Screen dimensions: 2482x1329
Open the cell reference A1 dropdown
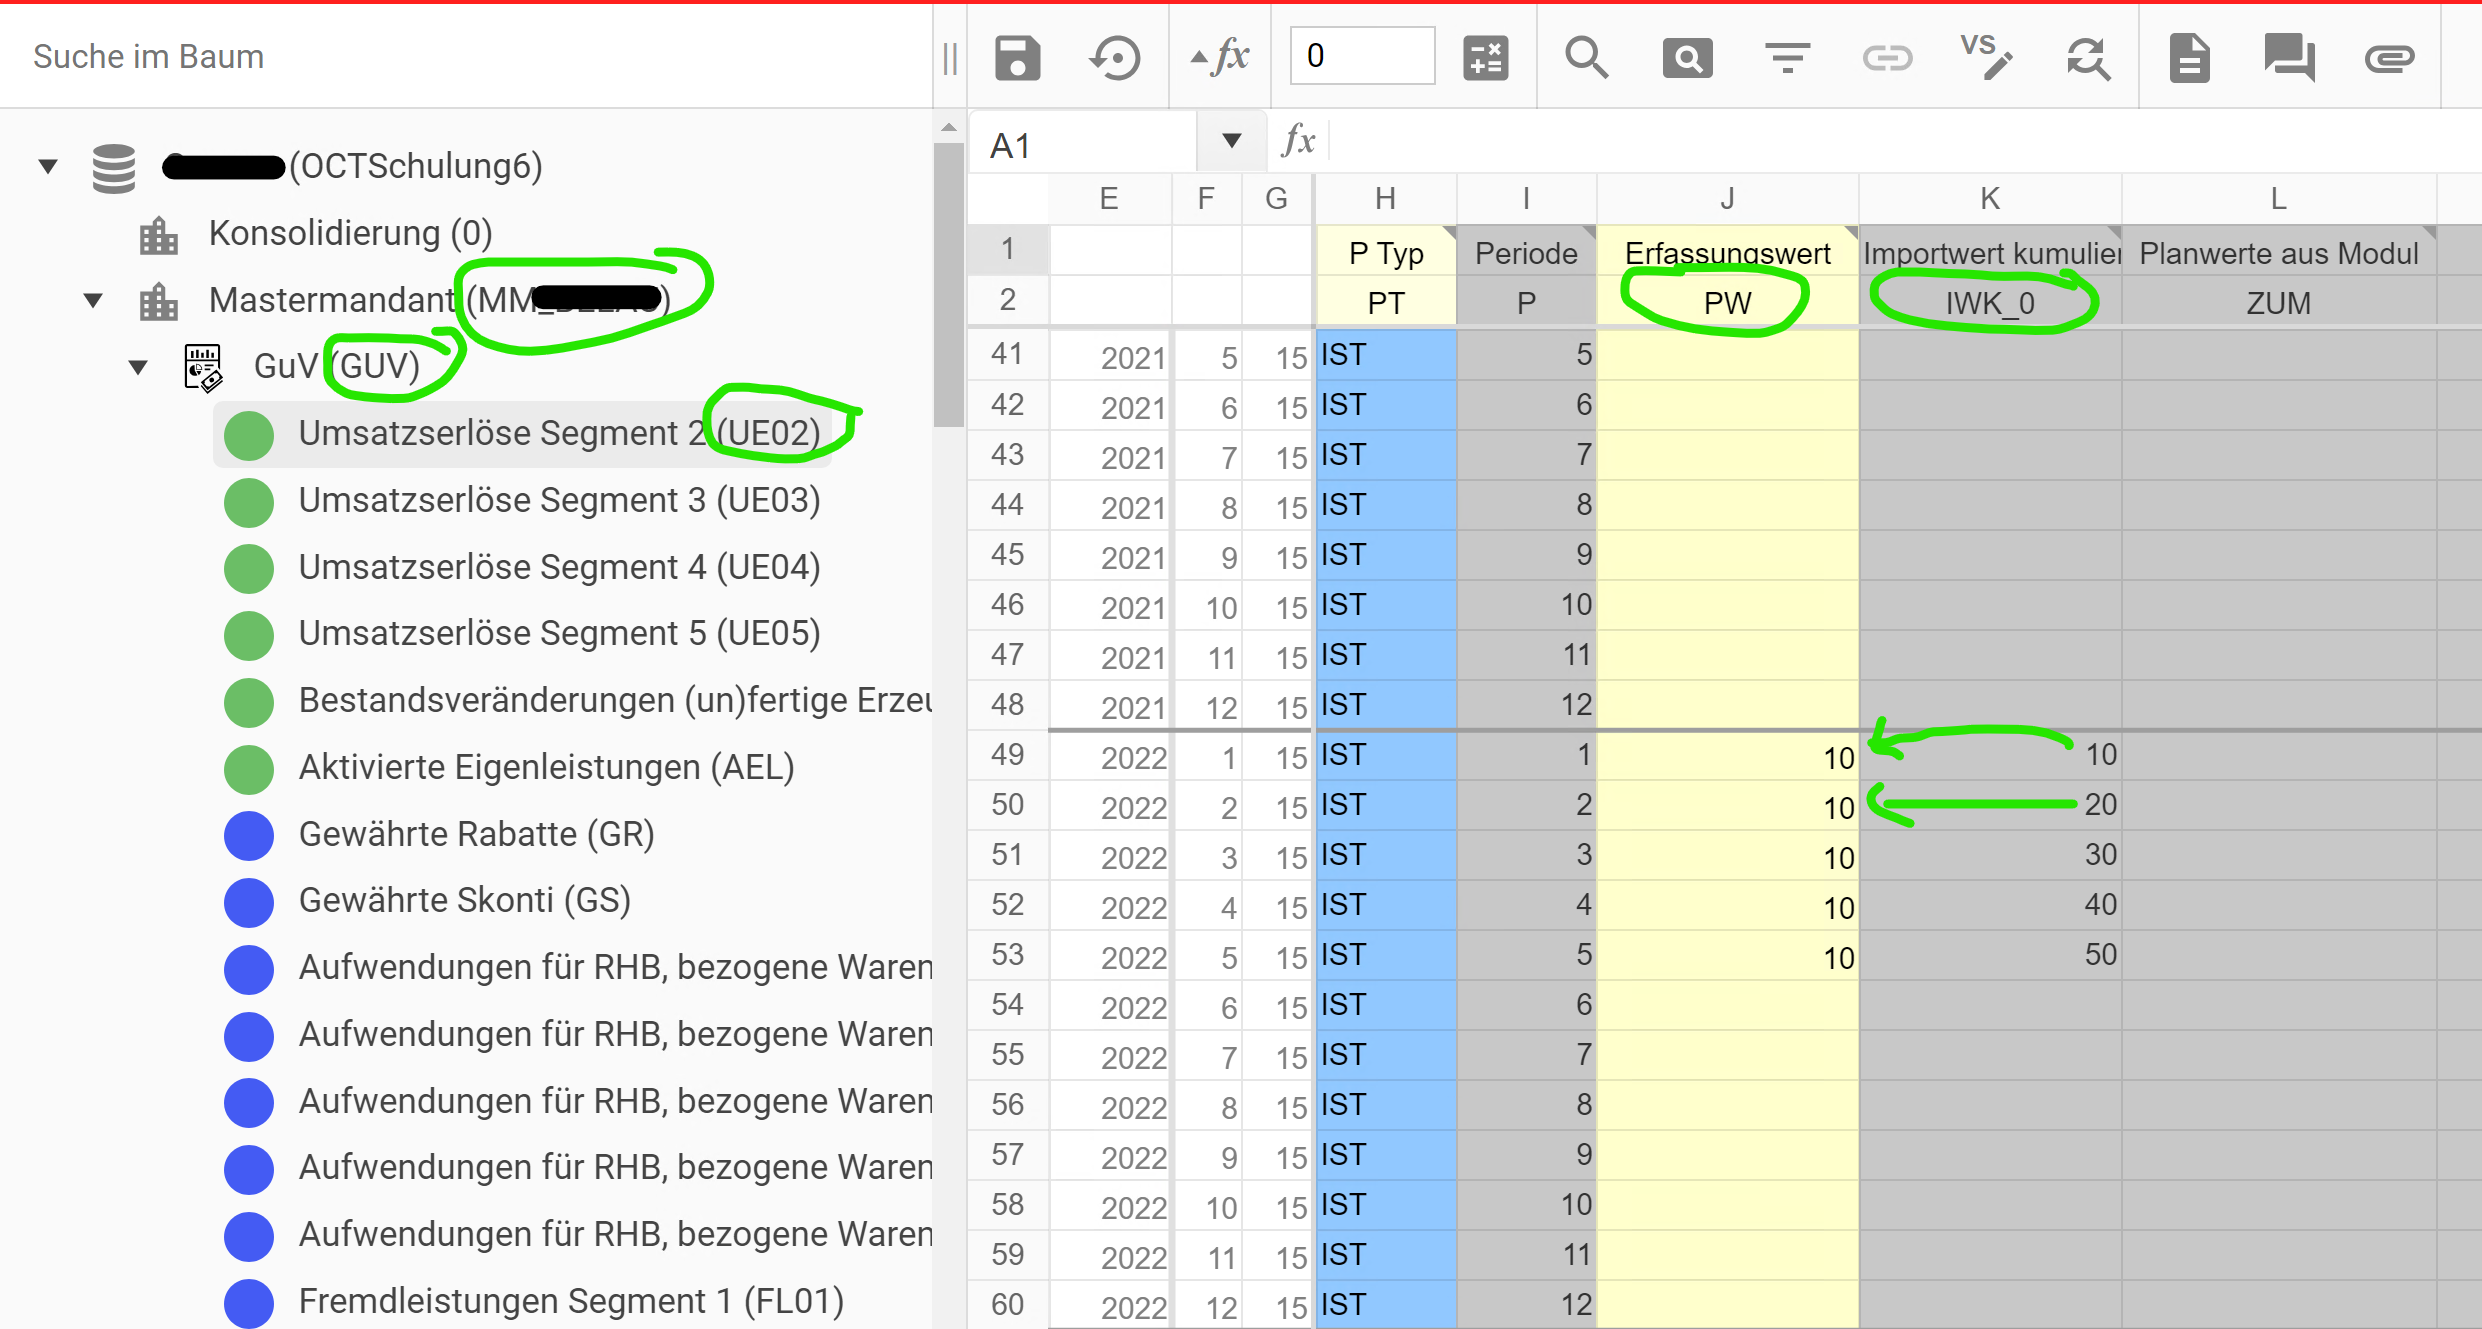(1231, 142)
